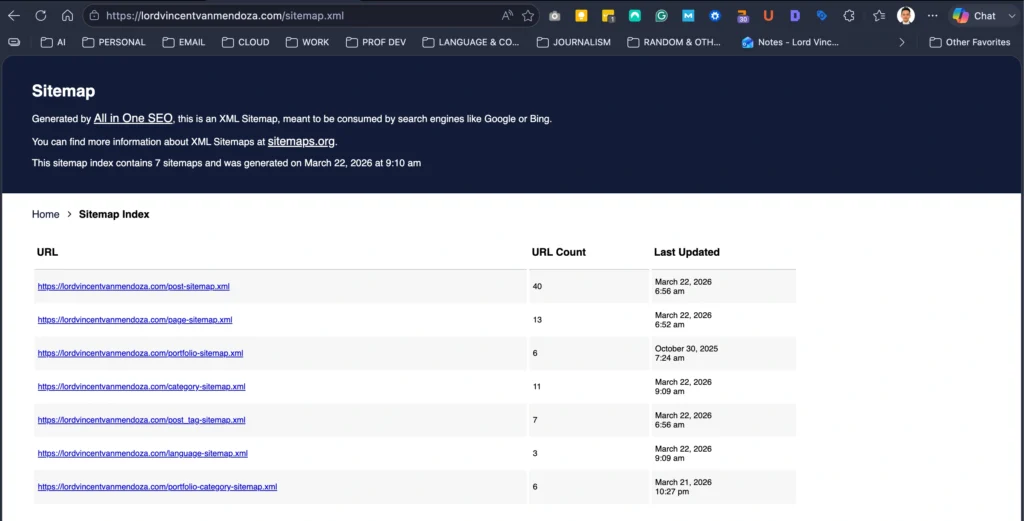Open the portfolio-category-sitemap.xml link
The image size is (1024, 521).
(x=157, y=487)
